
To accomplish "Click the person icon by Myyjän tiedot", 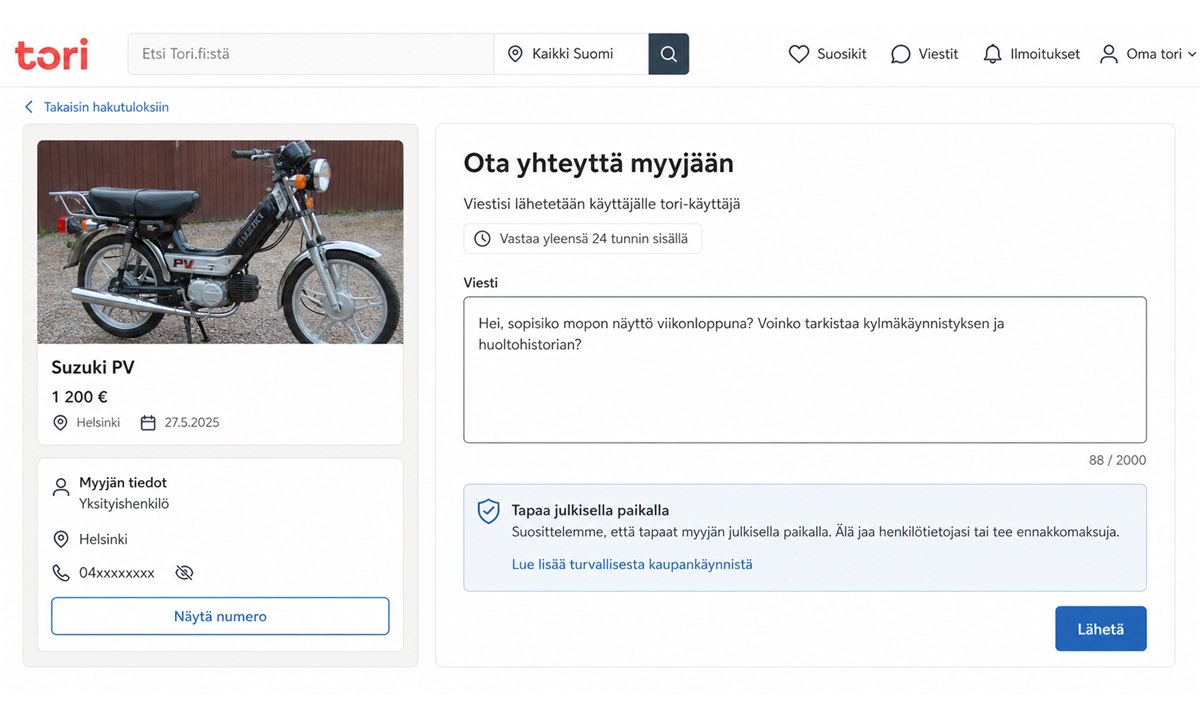I will pos(61,488).
